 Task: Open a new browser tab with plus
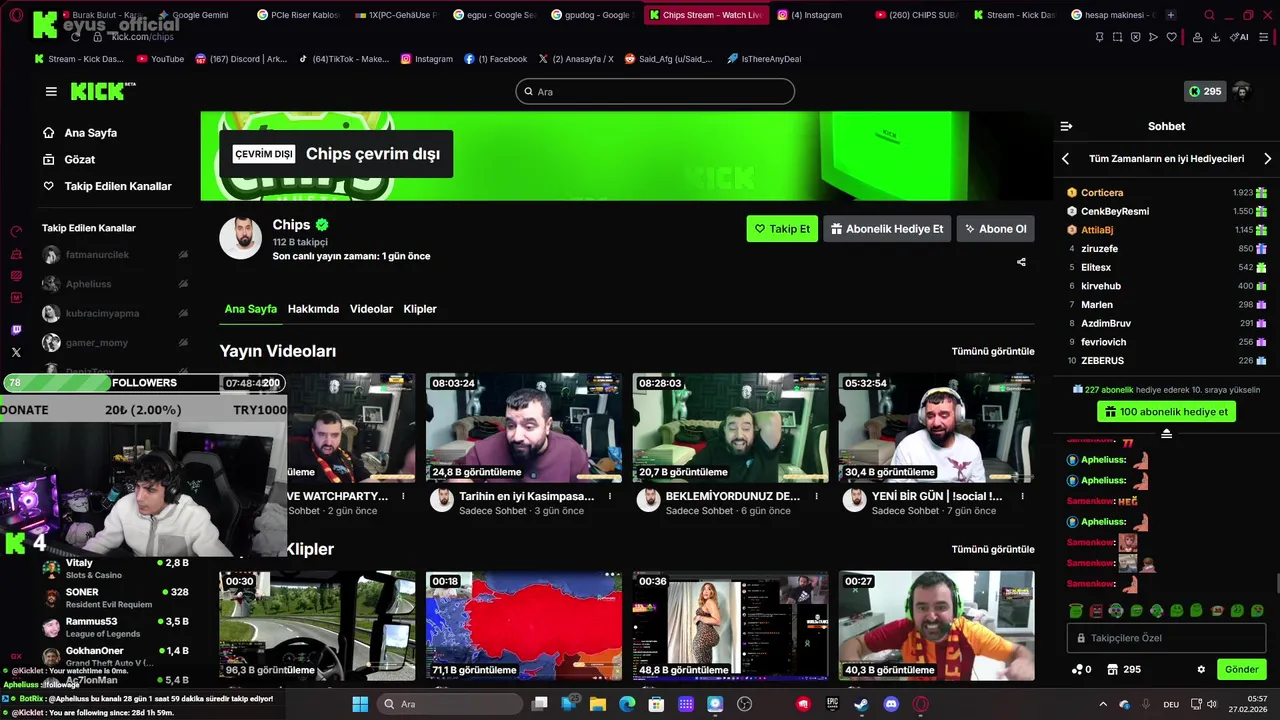click(x=1170, y=15)
